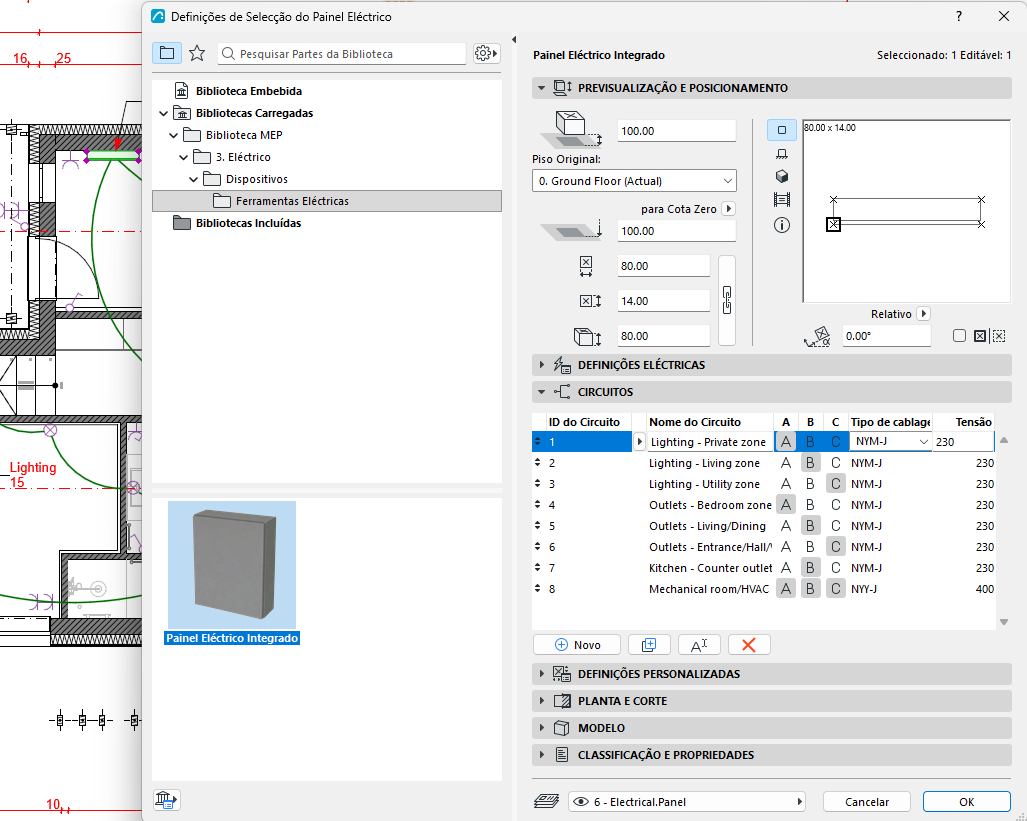Expand the Planta e Corte section

pyautogui.click(x=542, y=701)
